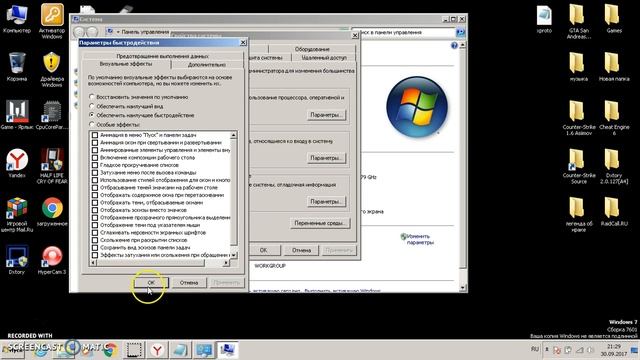Open the CpuCorePar shortcut icon
Viewport: 640px width, 360px height.
52,115
